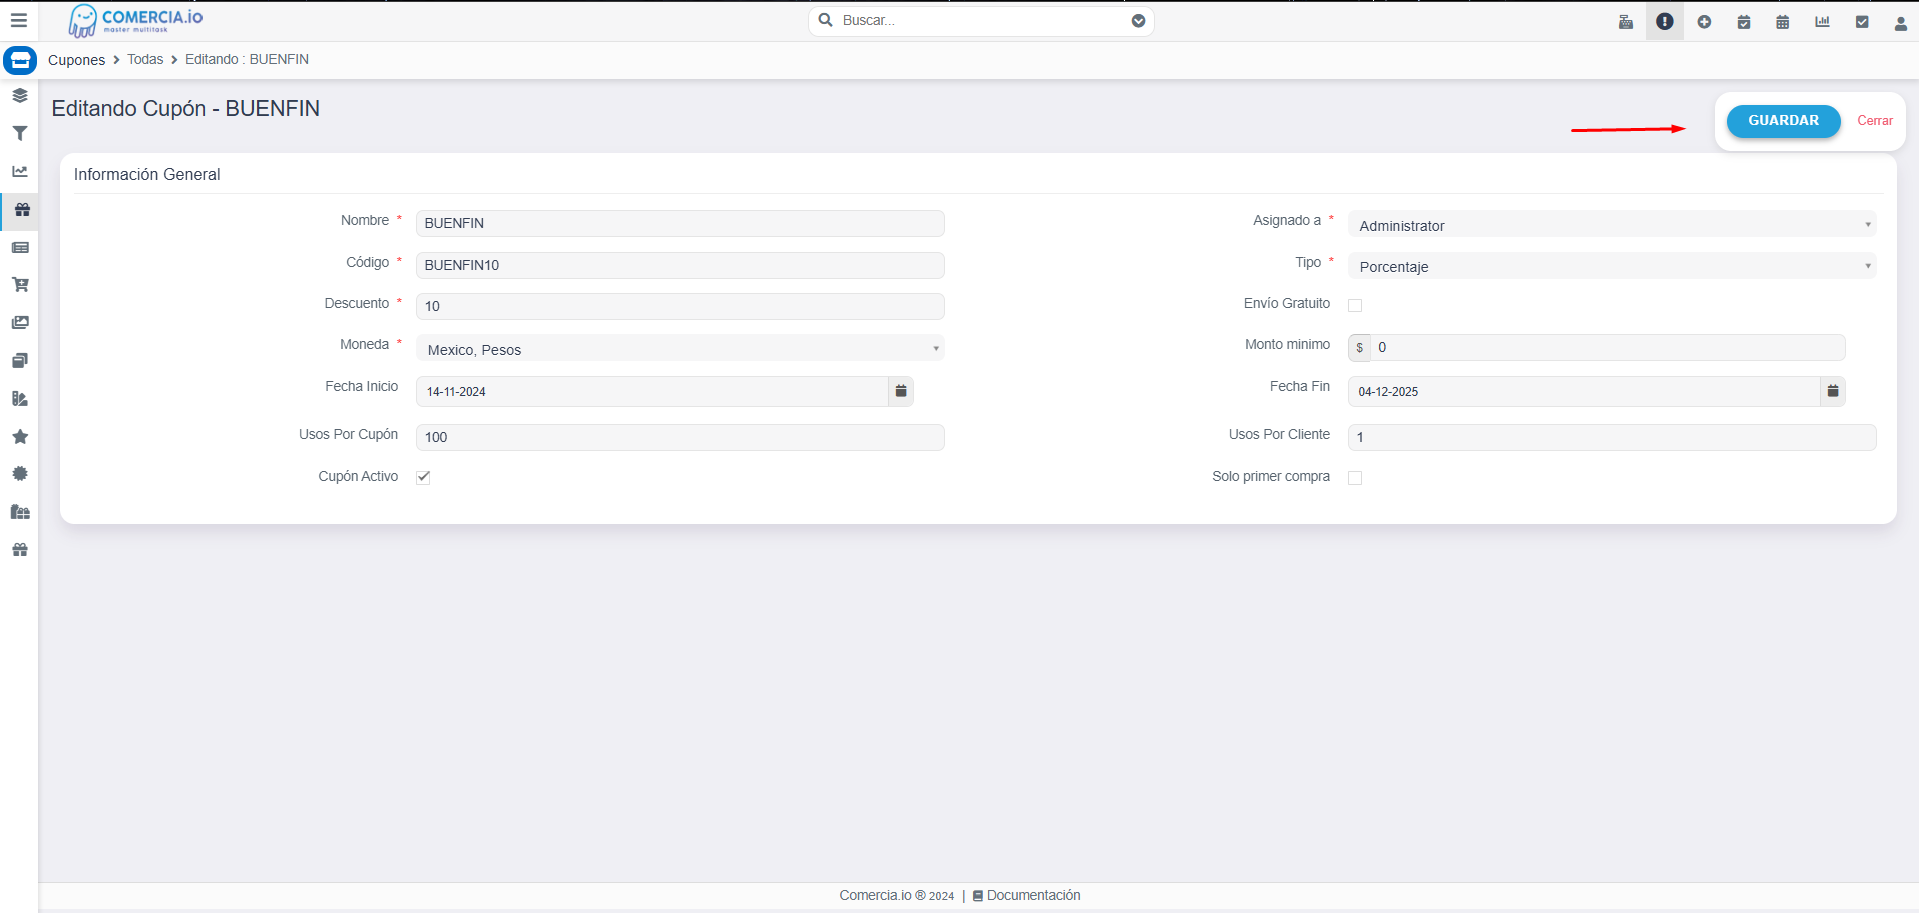Click the Usos Por Cupón field
This screenshot has height=913, width=1919.
[x=680, y=437]
